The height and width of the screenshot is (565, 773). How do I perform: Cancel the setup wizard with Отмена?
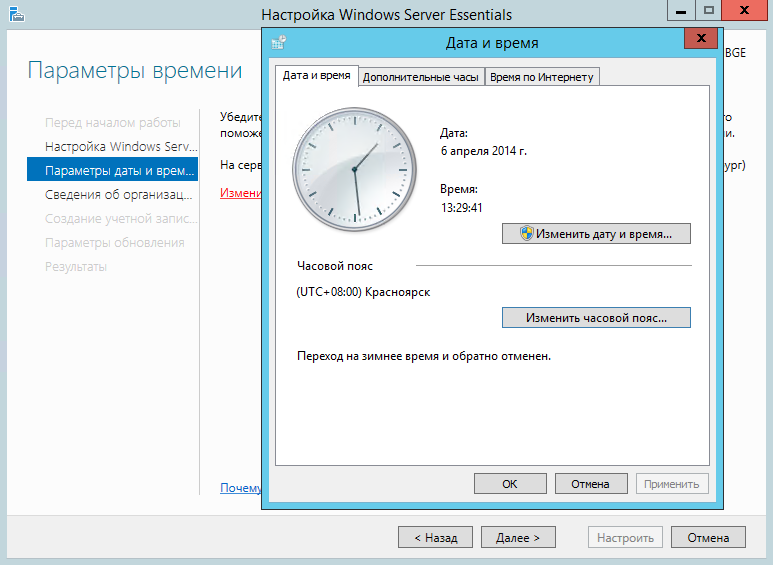(x=708, y=537)
